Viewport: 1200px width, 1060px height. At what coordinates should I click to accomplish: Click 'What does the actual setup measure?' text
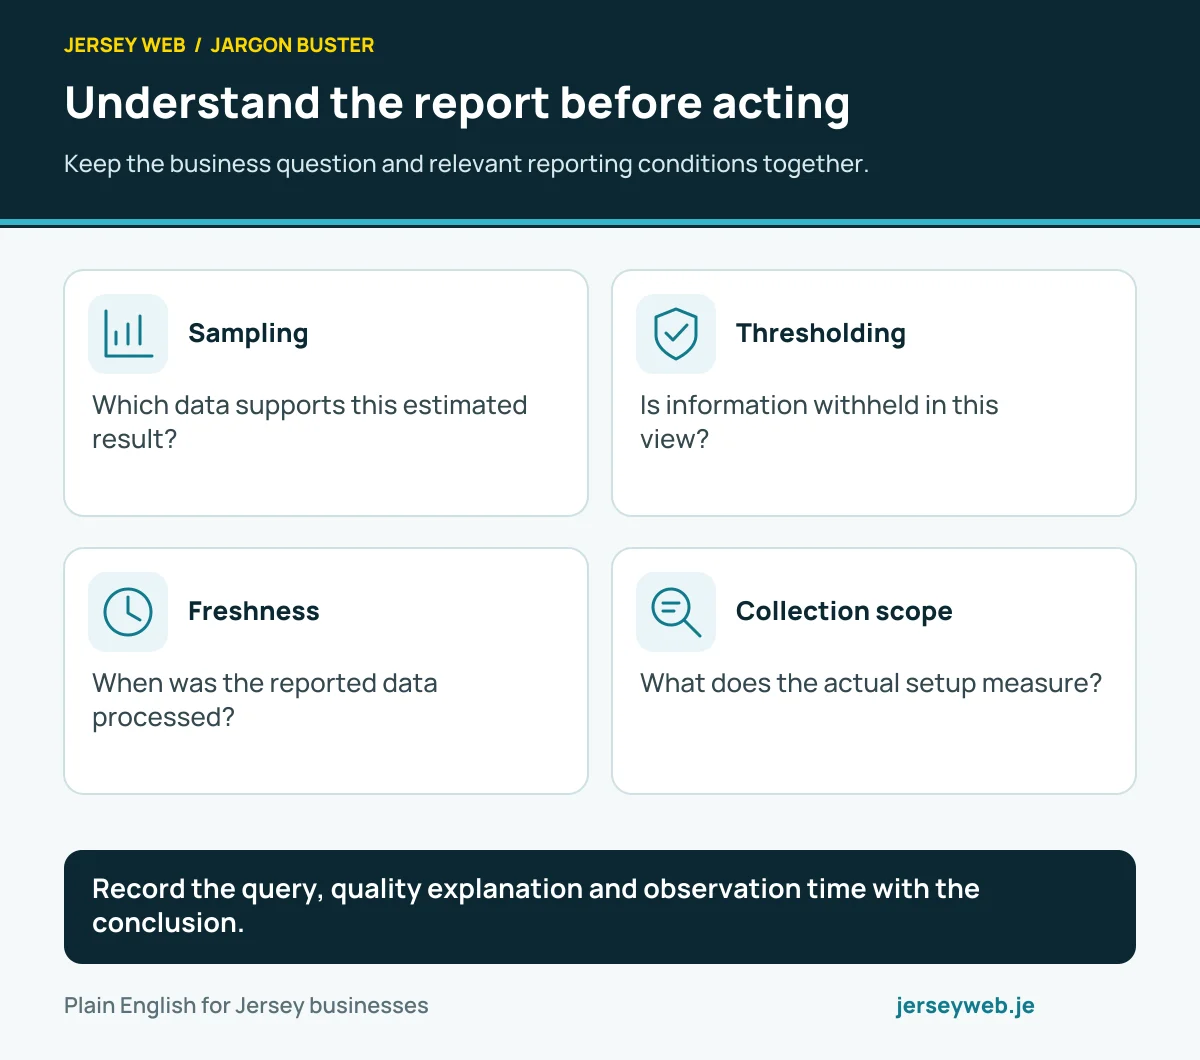tap(871, 684)
